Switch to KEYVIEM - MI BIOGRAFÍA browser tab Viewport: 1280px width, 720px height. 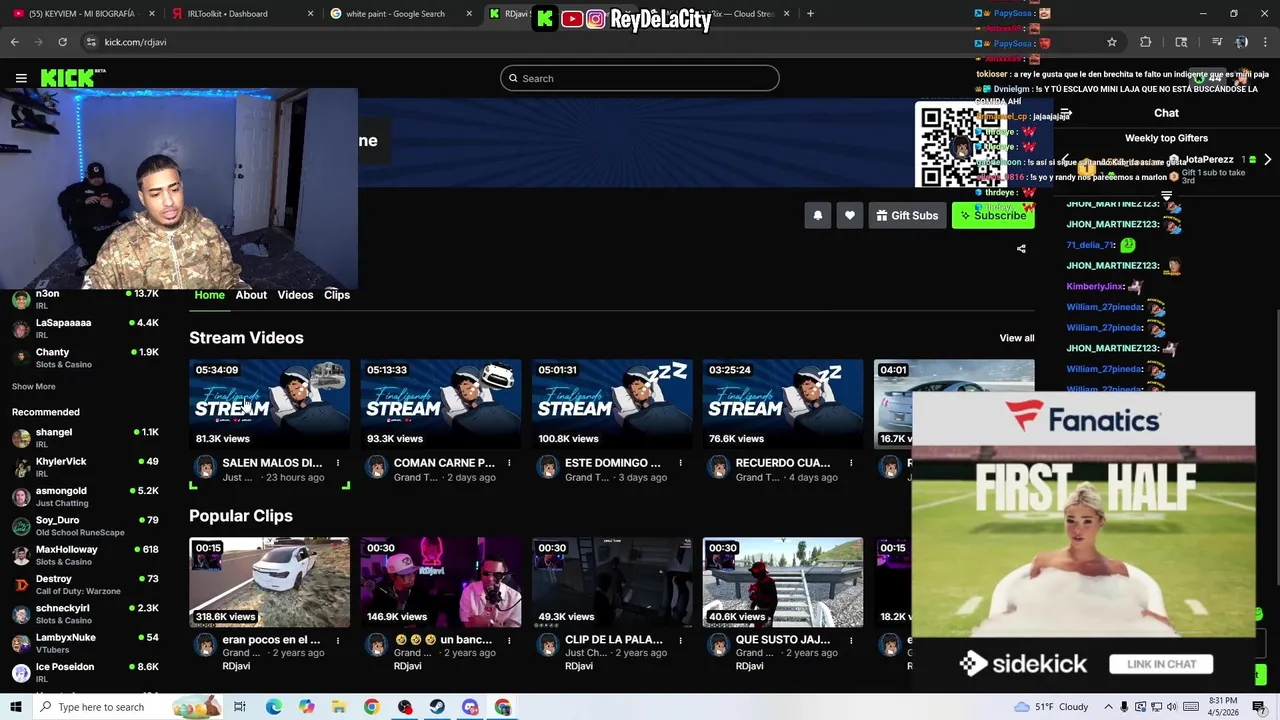pos(84,14)
